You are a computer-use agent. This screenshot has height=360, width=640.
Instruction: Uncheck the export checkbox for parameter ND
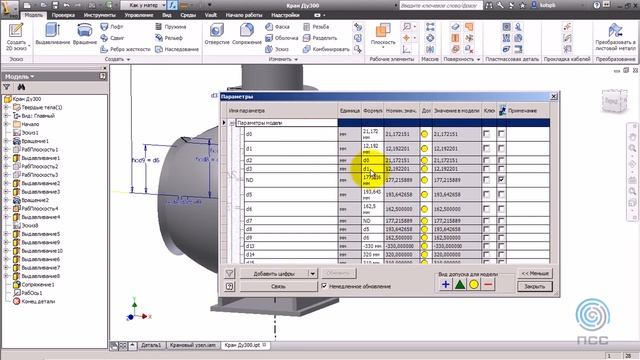501,180
